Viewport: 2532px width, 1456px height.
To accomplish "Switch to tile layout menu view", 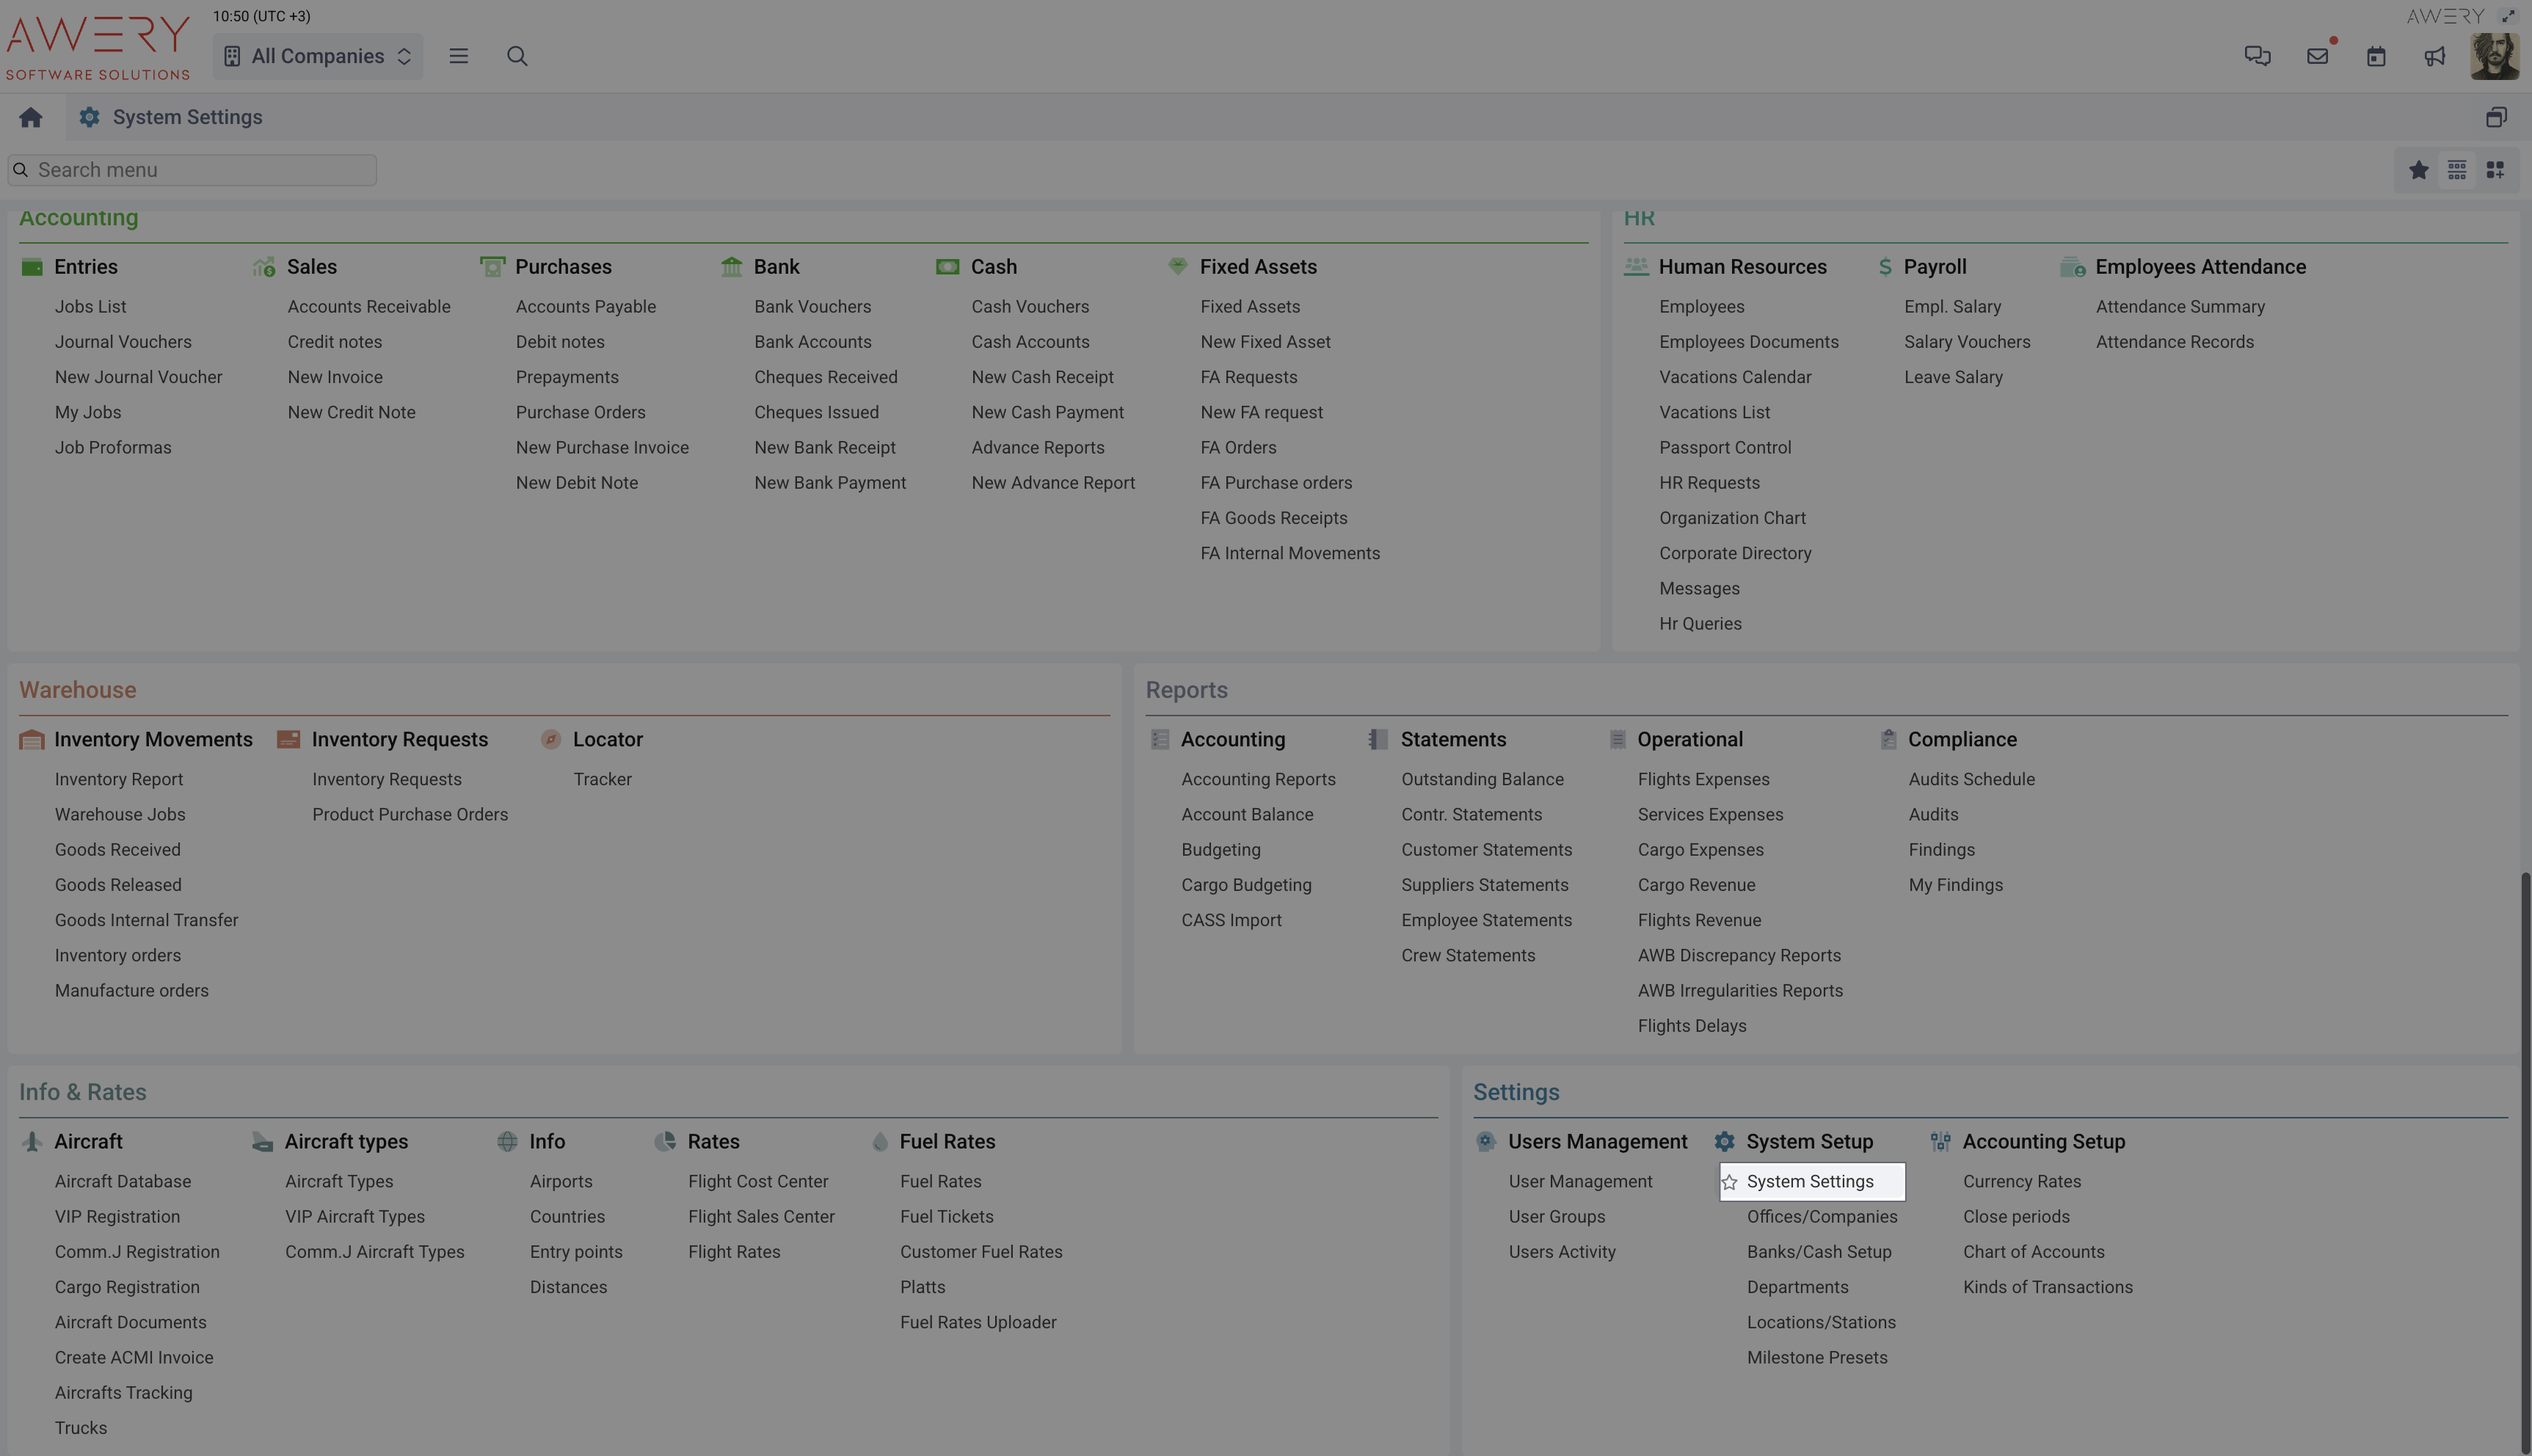I will tap(2495, 170).
